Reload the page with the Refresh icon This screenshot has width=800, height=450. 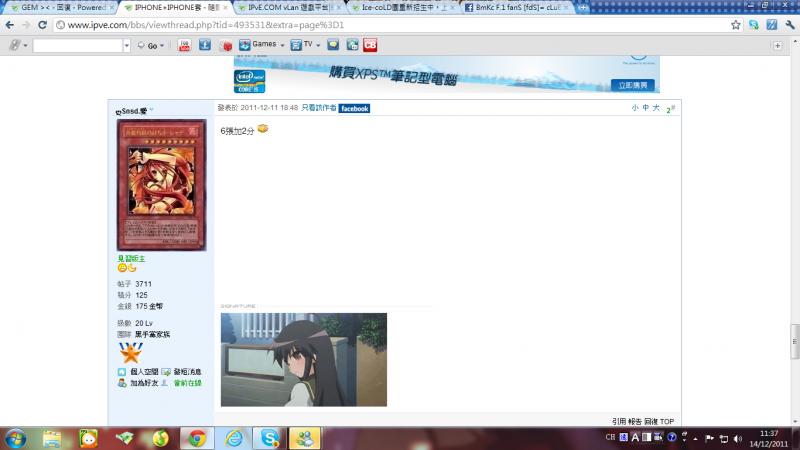point(42,25)
